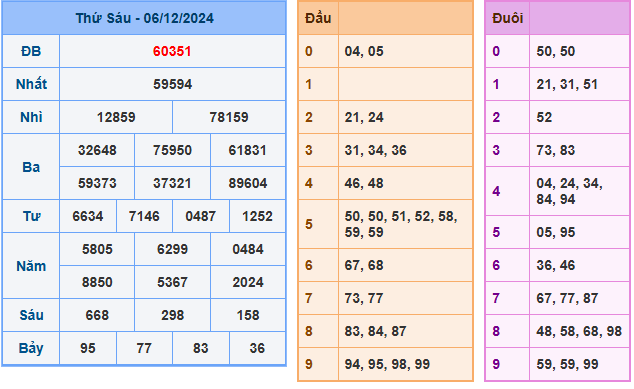Viewport: 634px width, 389px height.
Task: Select the Tư prize label
Action: [31, 216]
